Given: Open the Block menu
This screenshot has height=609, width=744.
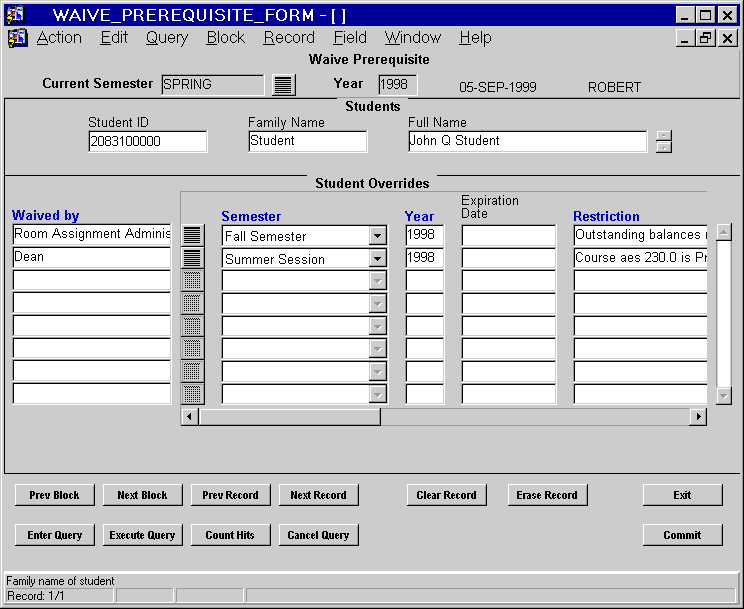Looking at the screenshot, I should click(225, 37).
